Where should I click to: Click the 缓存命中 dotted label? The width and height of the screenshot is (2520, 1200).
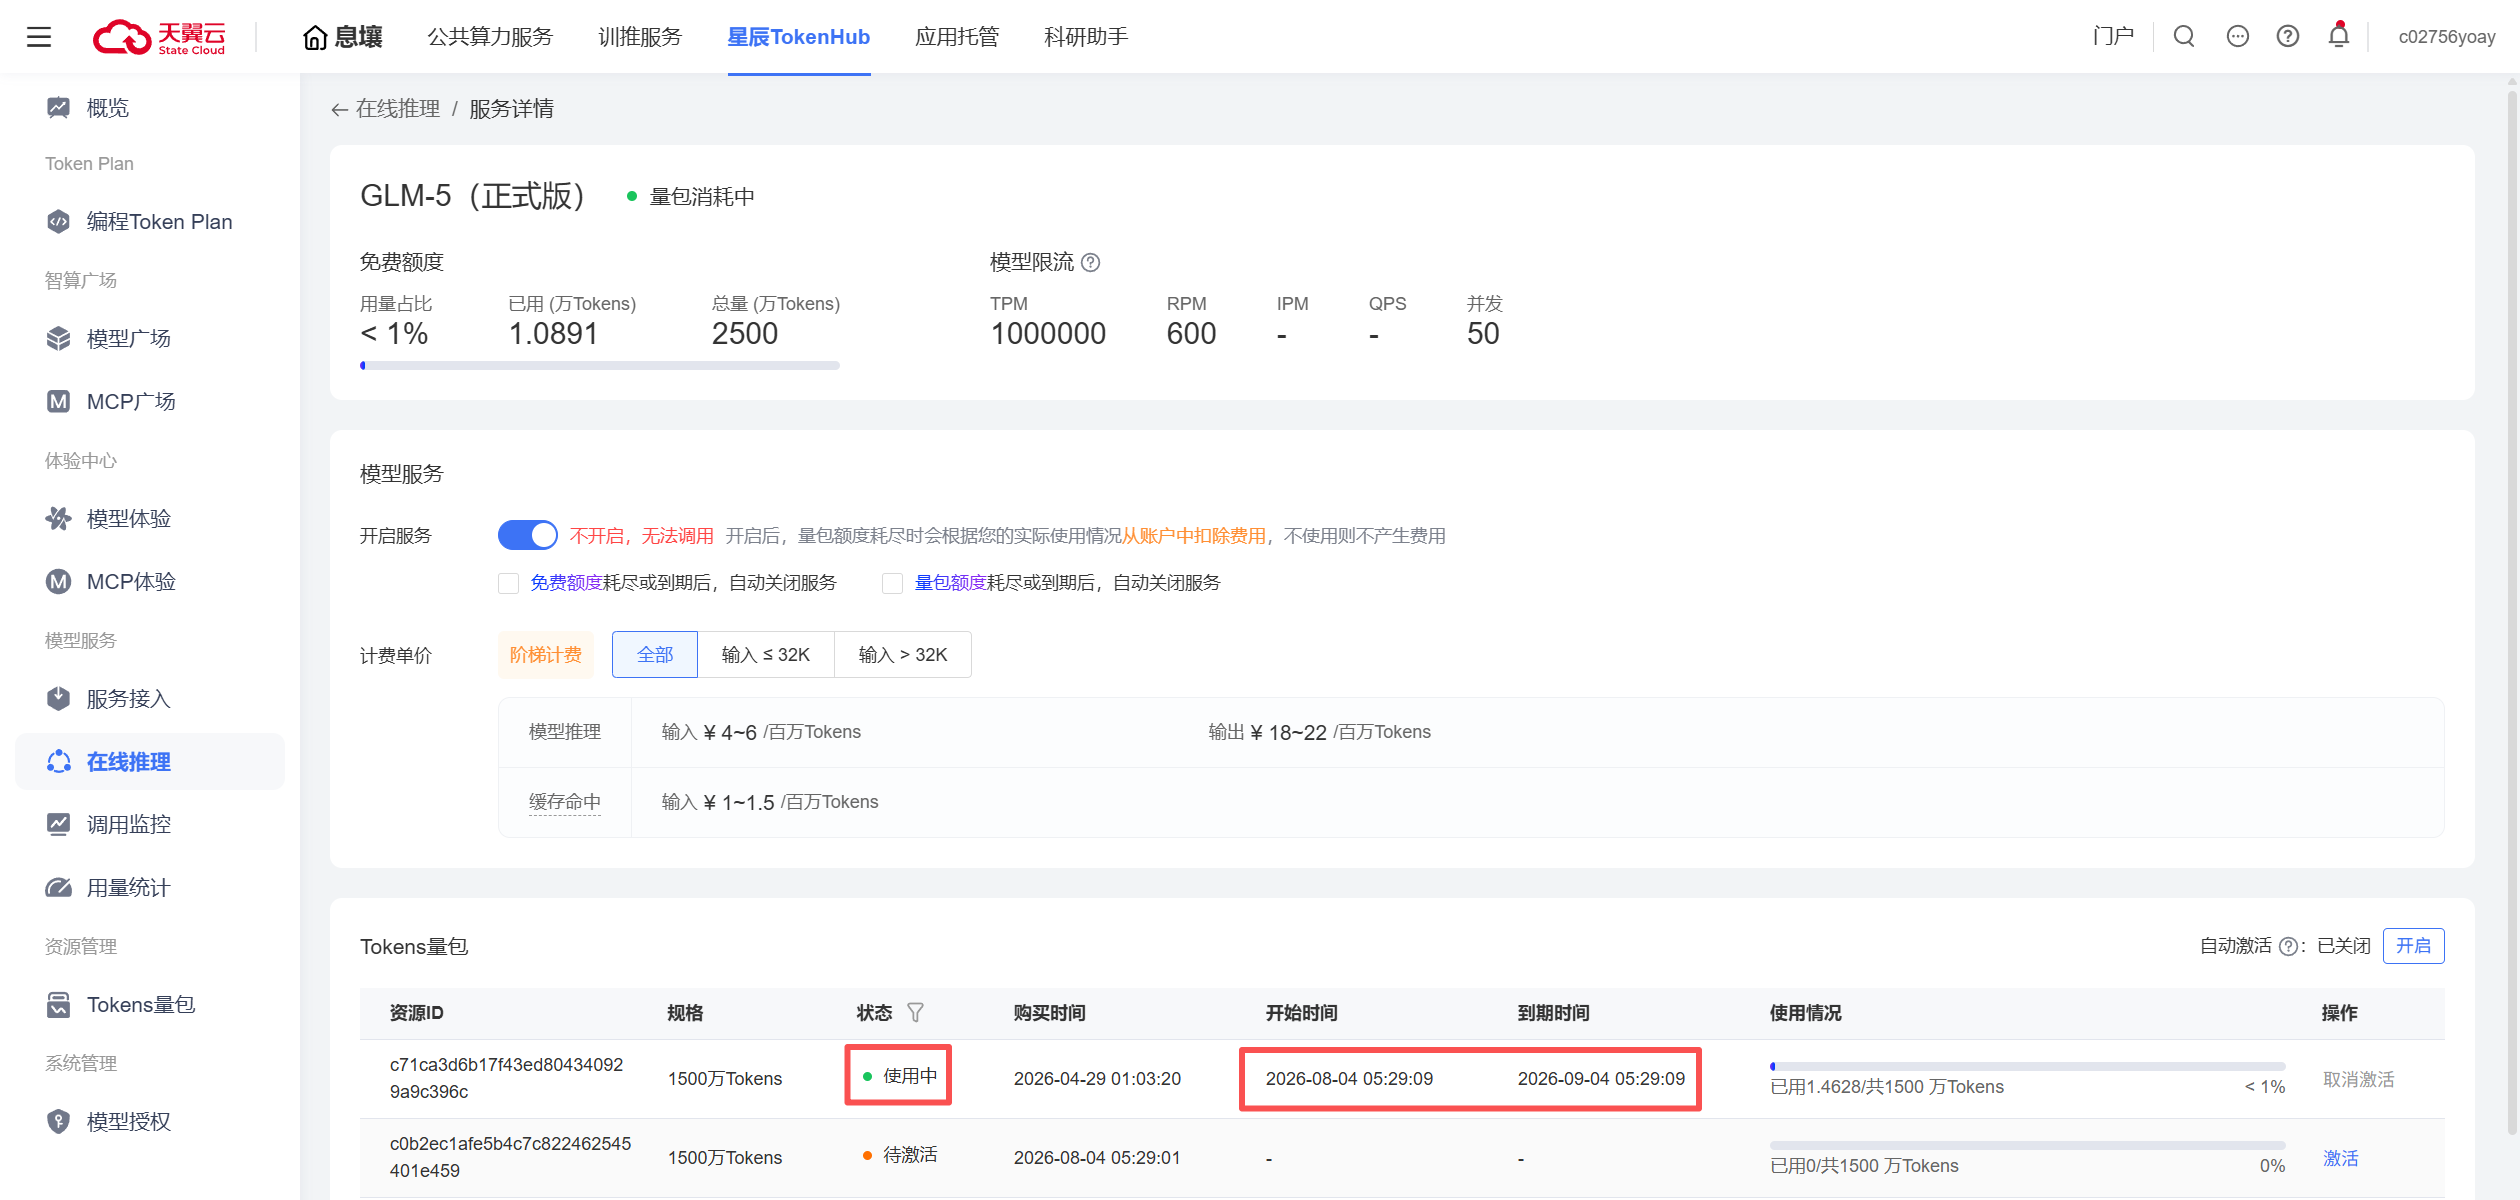point(565,802)
